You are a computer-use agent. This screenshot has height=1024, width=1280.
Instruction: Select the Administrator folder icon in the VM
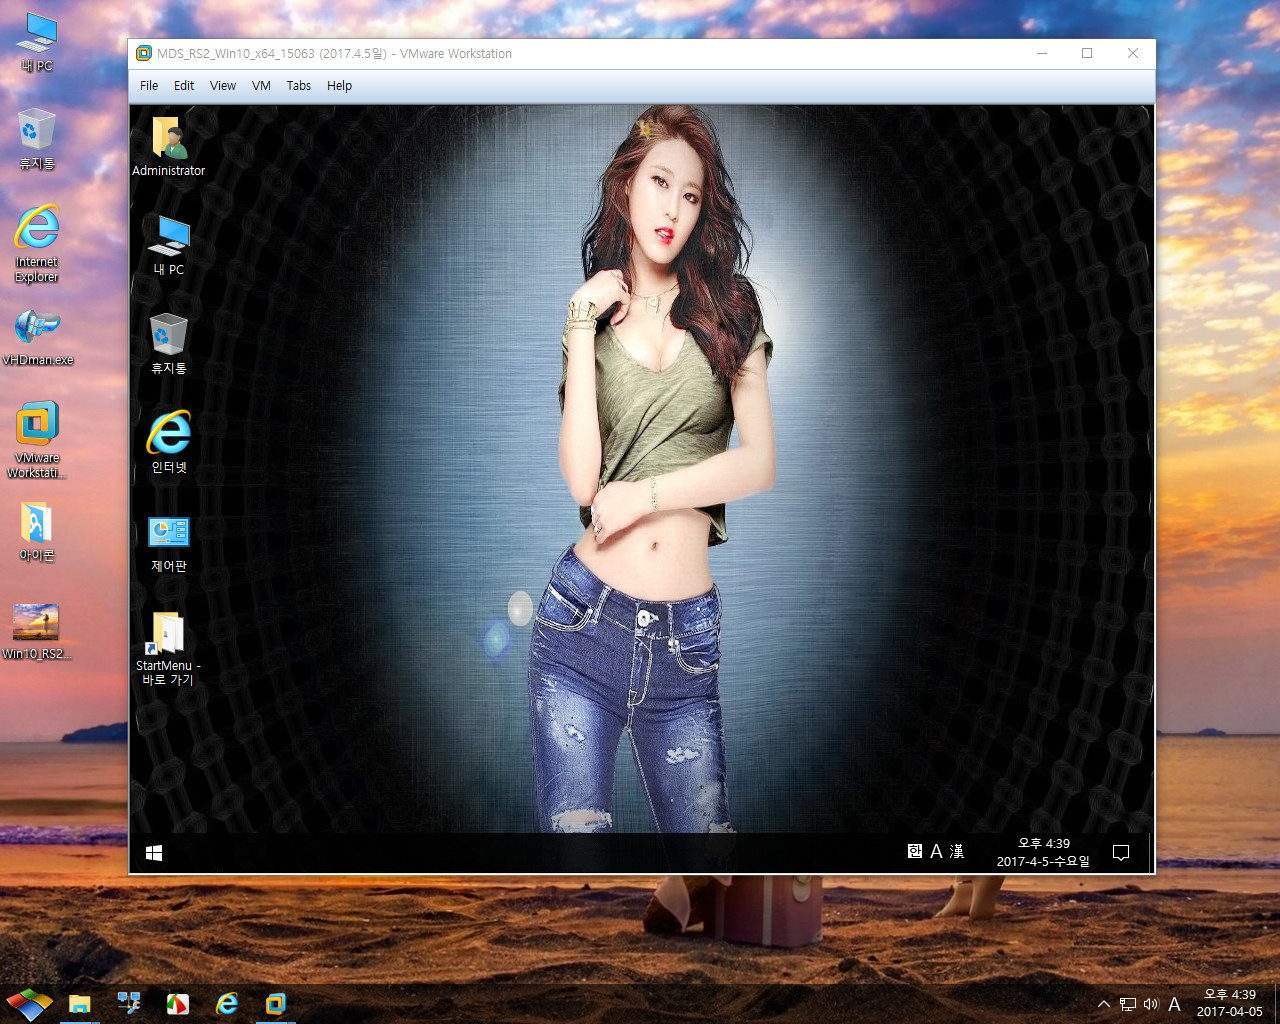point(168,147)
